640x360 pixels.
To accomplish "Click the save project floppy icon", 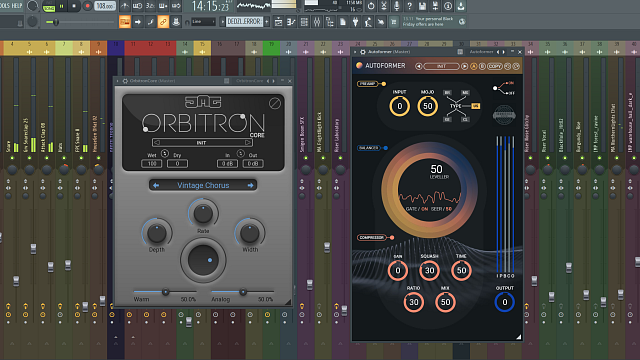I will [422, 6].
